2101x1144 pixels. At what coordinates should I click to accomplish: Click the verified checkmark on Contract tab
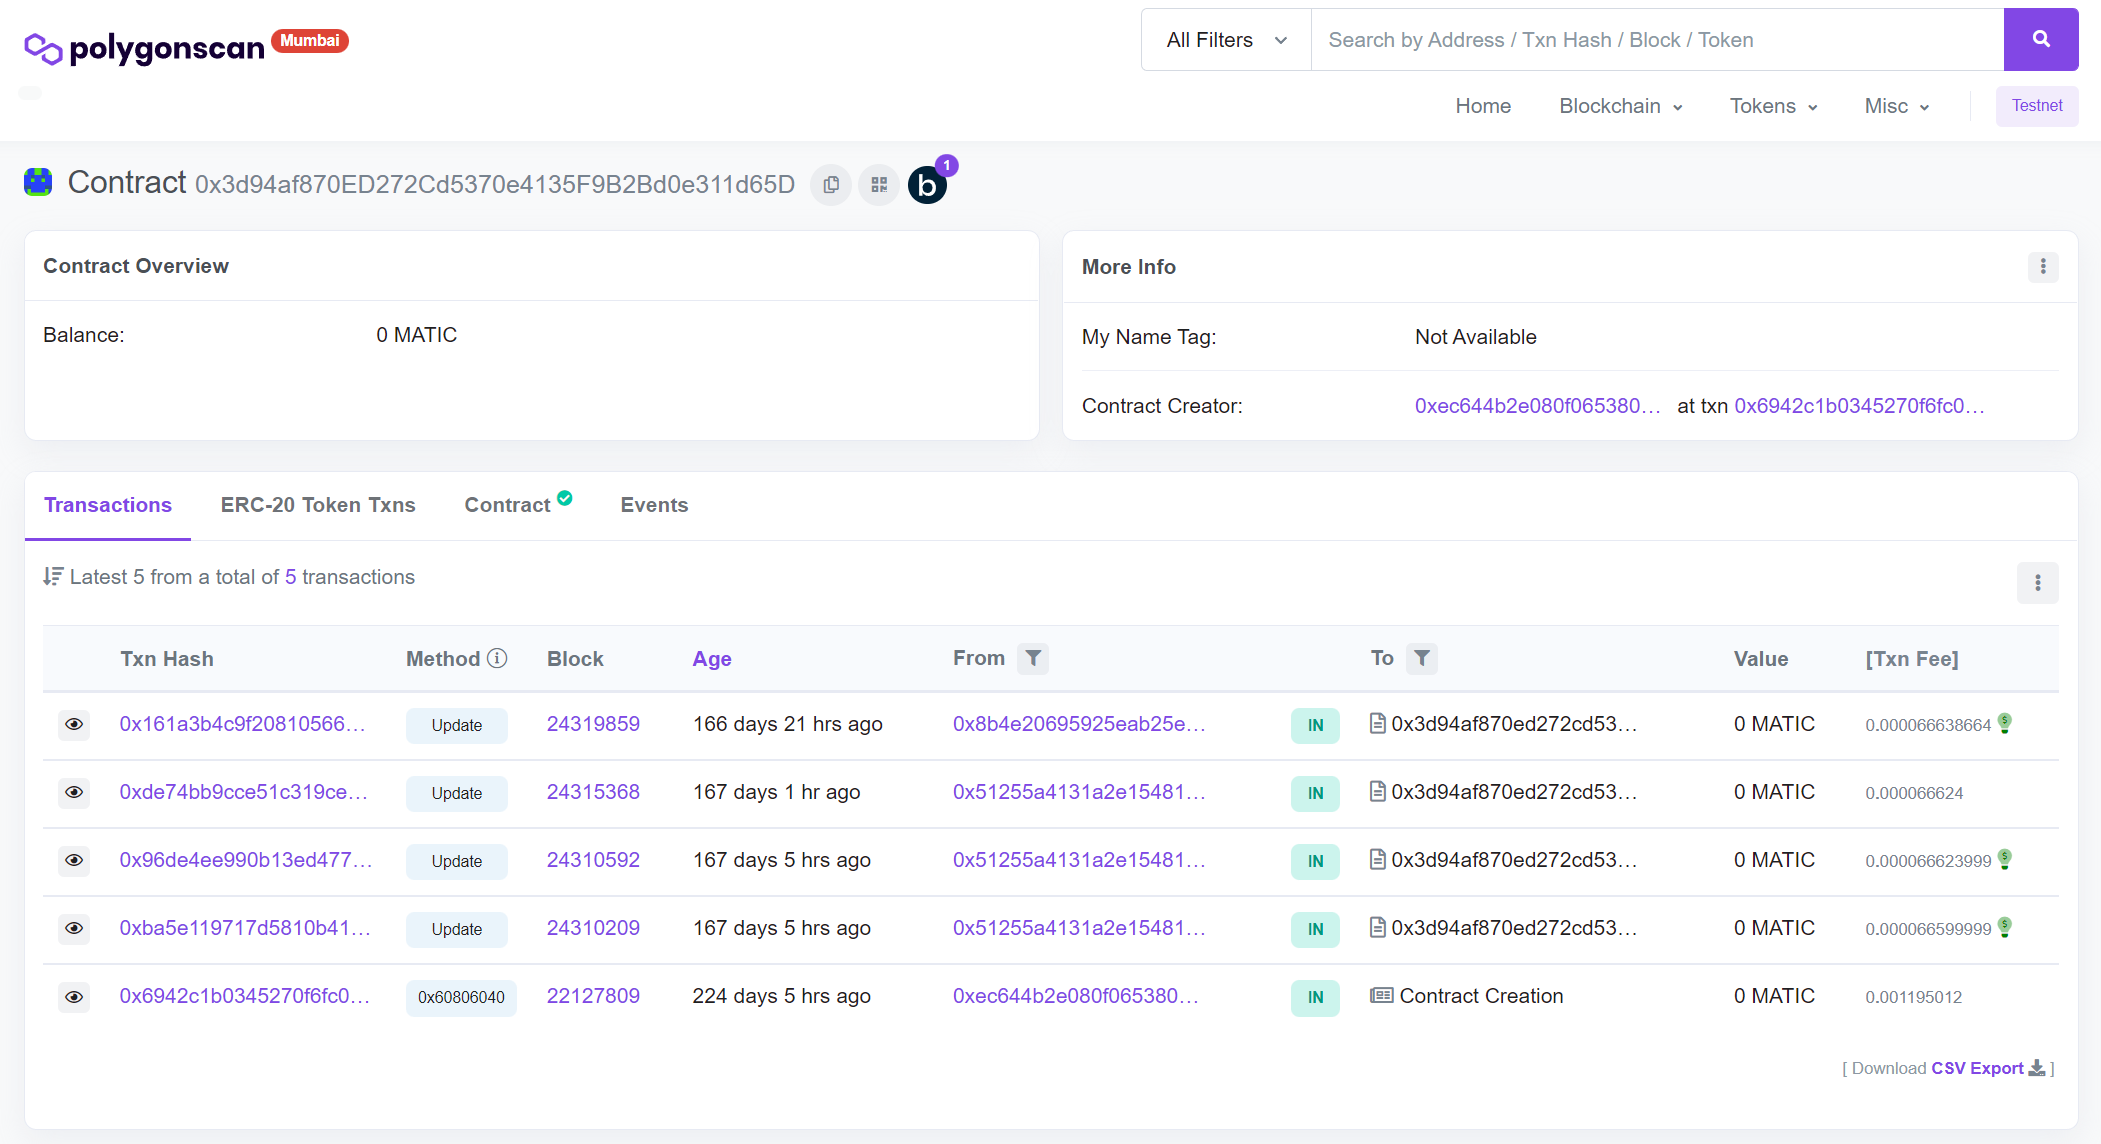click(x=565, y=498)
